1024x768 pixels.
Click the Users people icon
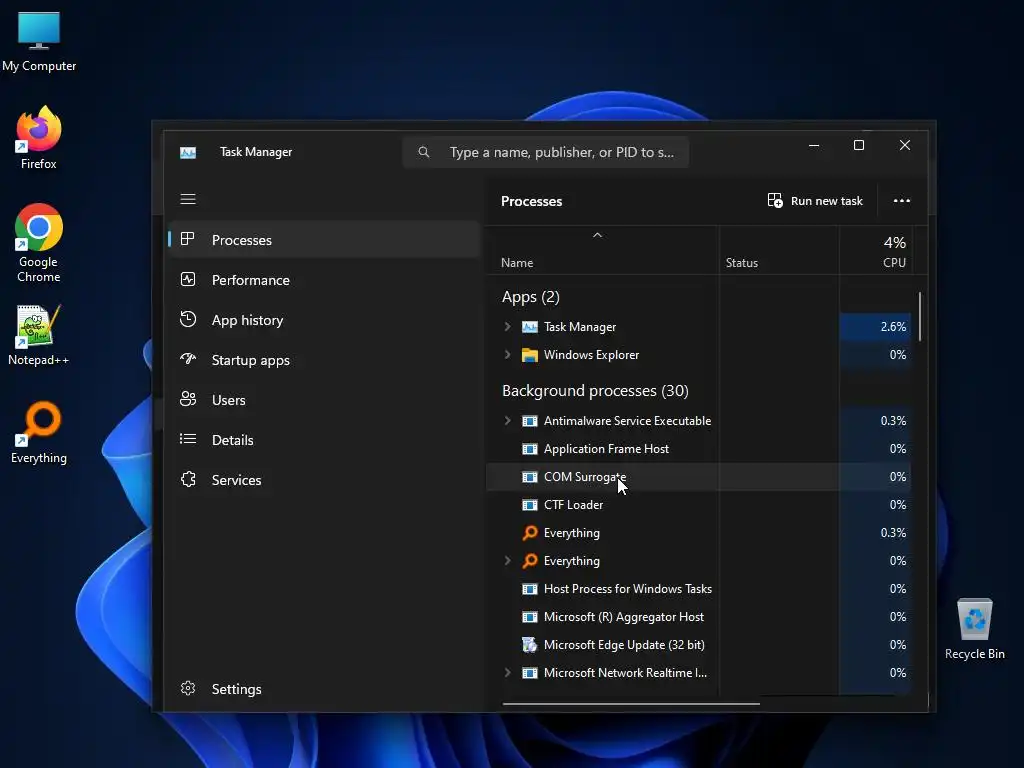188,399
